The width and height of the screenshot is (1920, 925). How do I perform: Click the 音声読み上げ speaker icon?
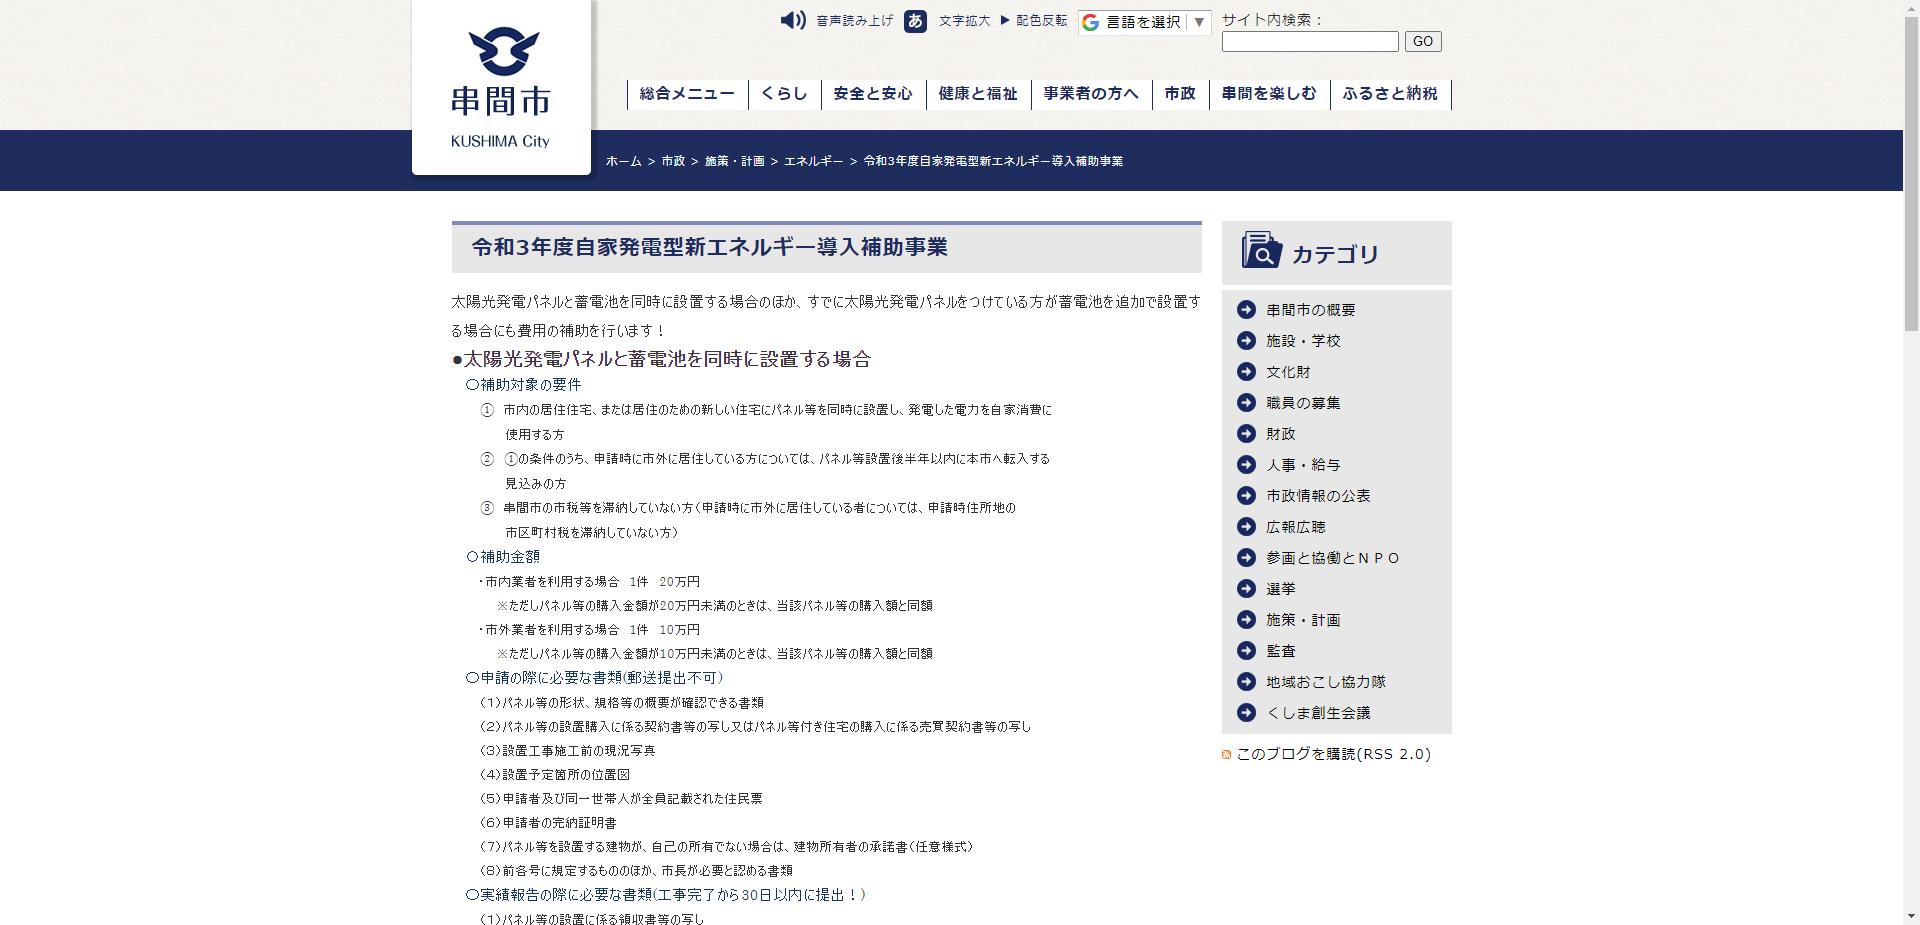coord(790,20)
